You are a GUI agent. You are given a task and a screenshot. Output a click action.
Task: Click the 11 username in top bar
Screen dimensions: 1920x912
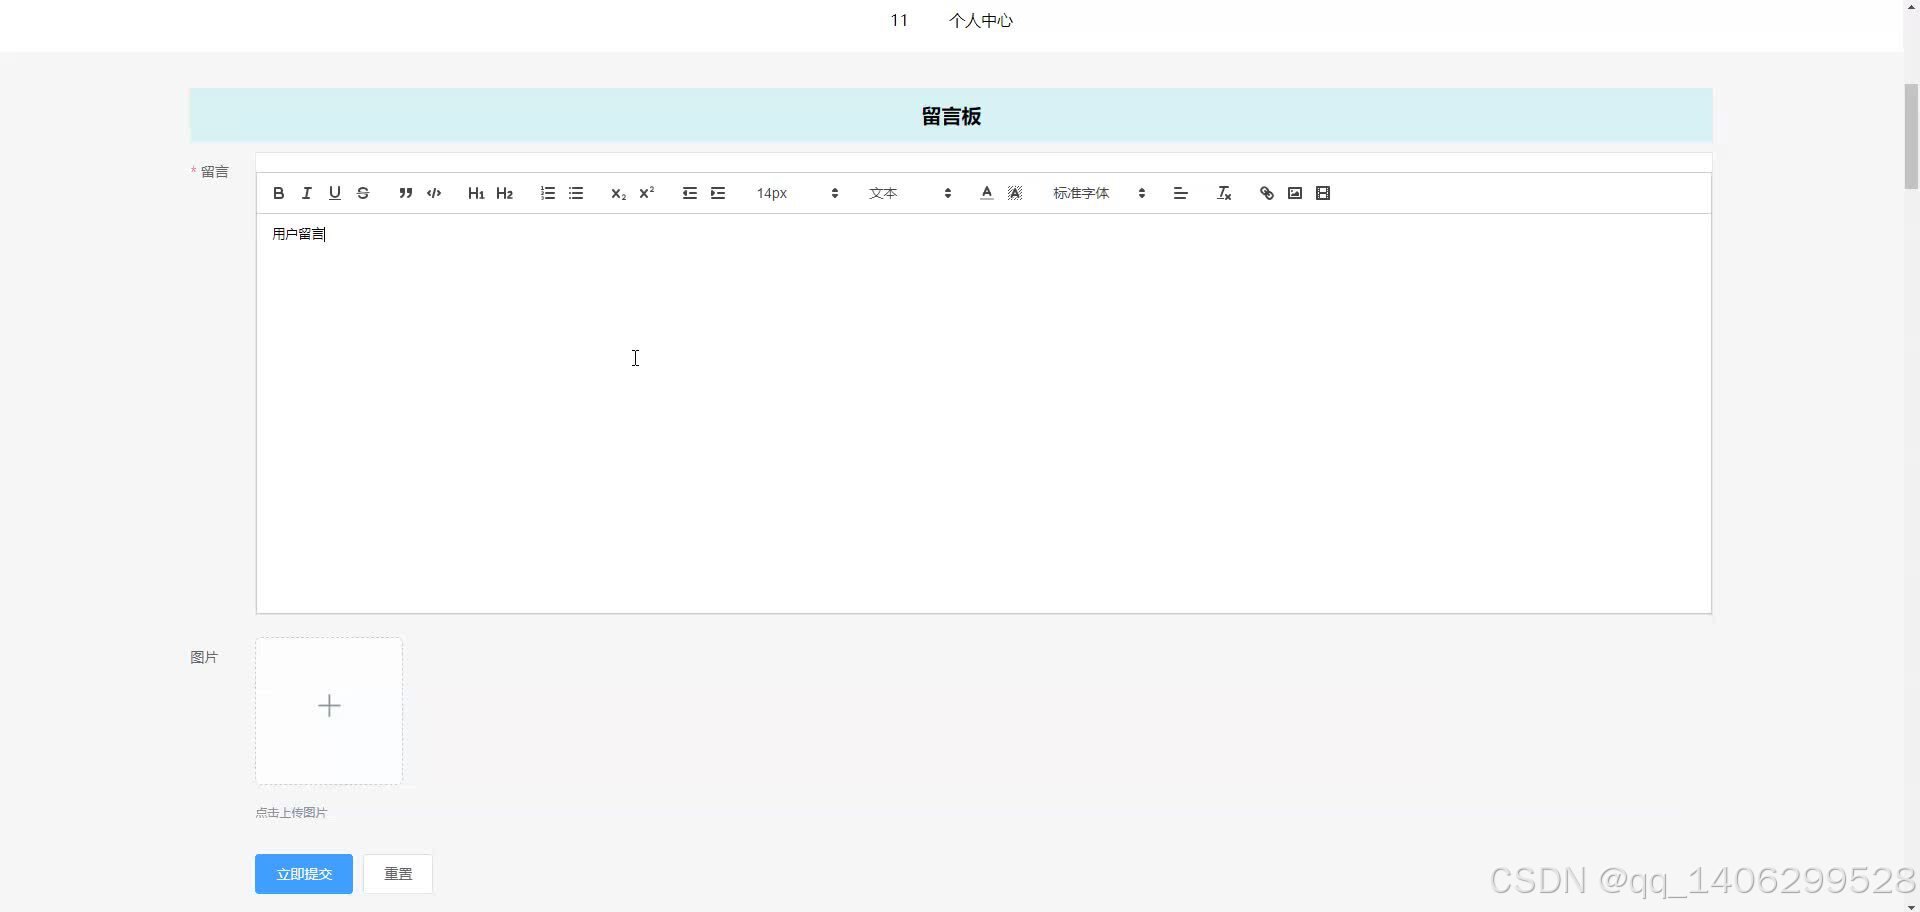coord(899,21)
